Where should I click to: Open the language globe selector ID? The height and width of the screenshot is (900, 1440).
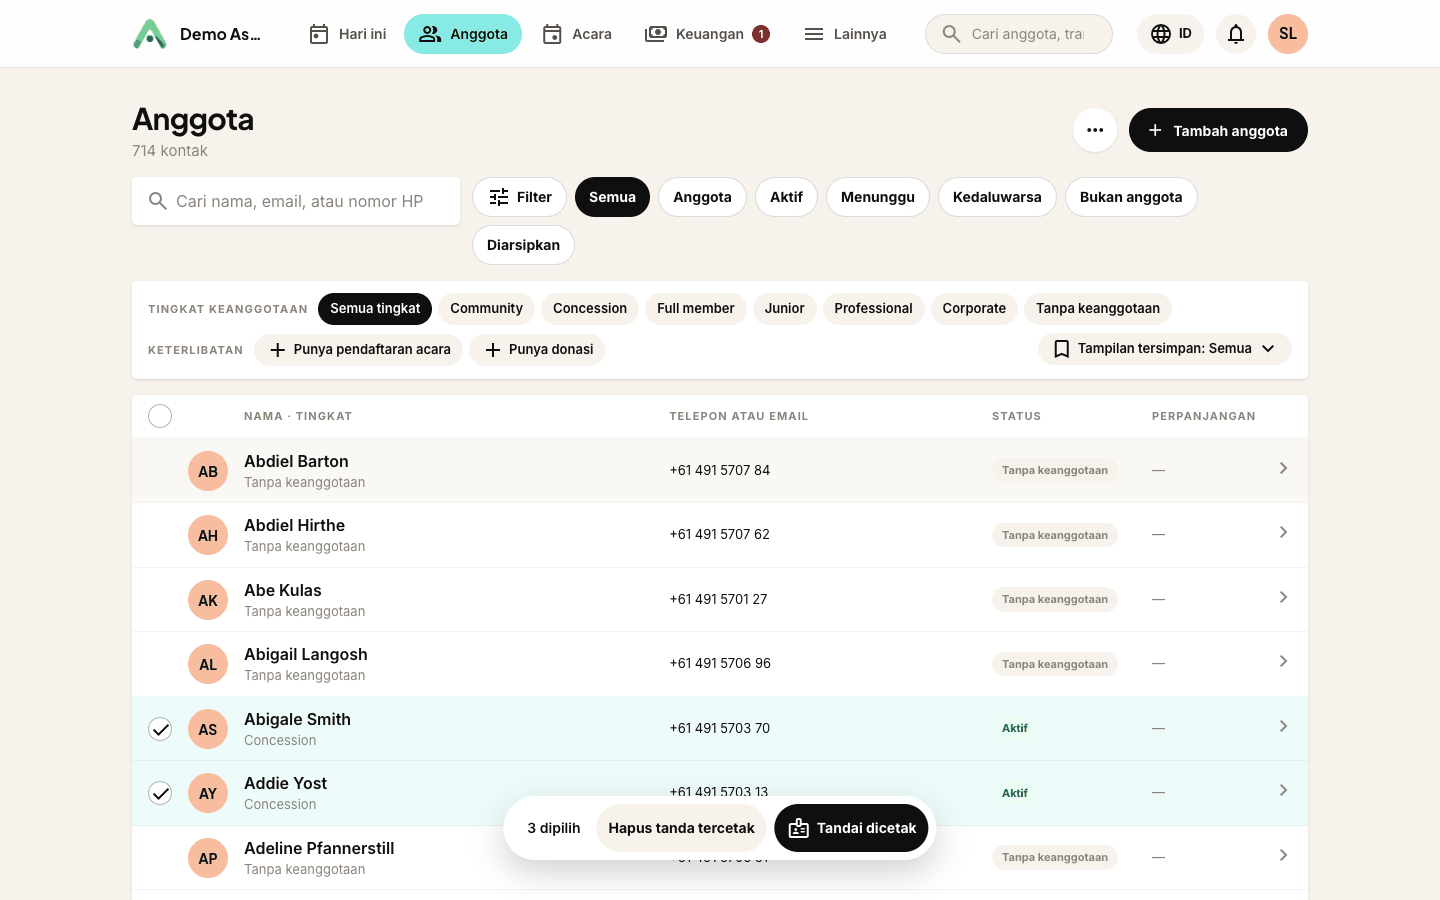[1170, 34]
